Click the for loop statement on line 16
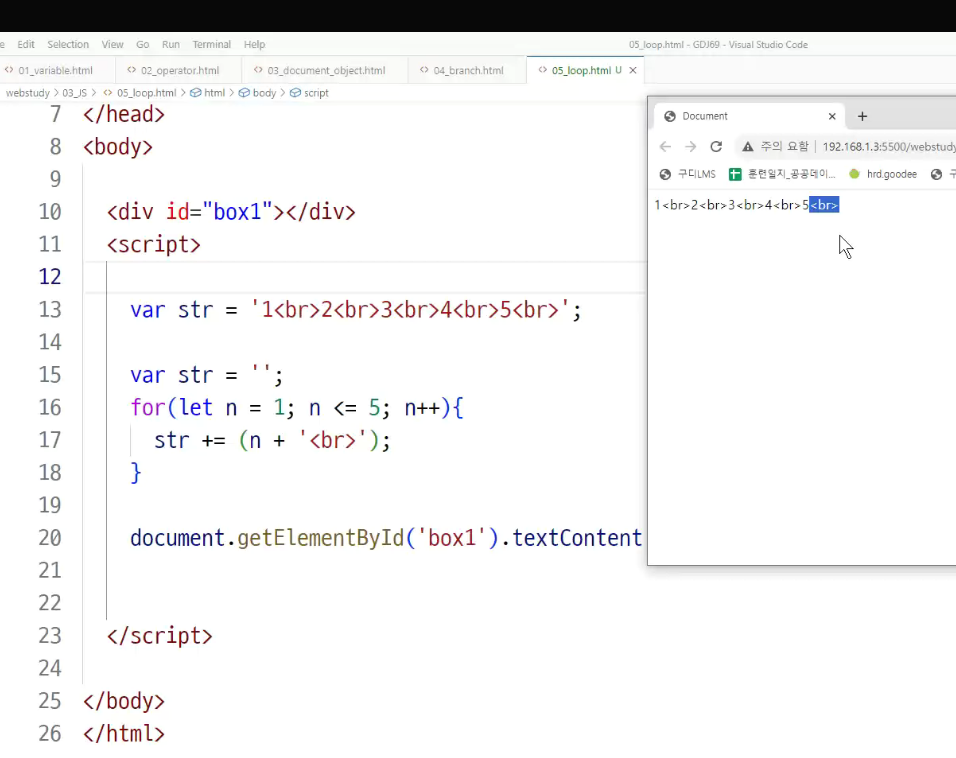The width and height of the screenshot is (956, 758). coord(297,407)
